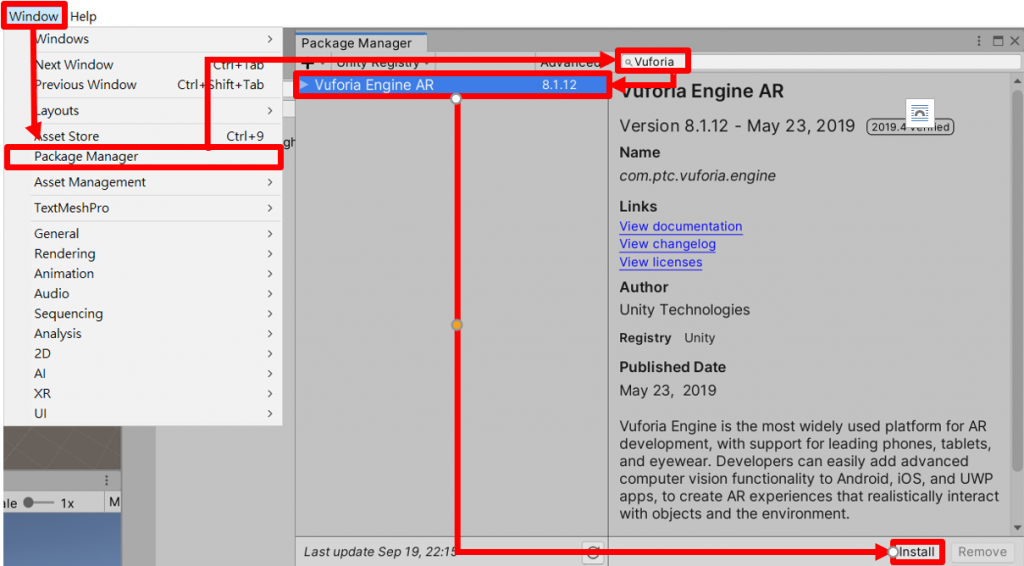Open the Game view options kebab
Screen dimensions: 1024x566
(106, 480)
